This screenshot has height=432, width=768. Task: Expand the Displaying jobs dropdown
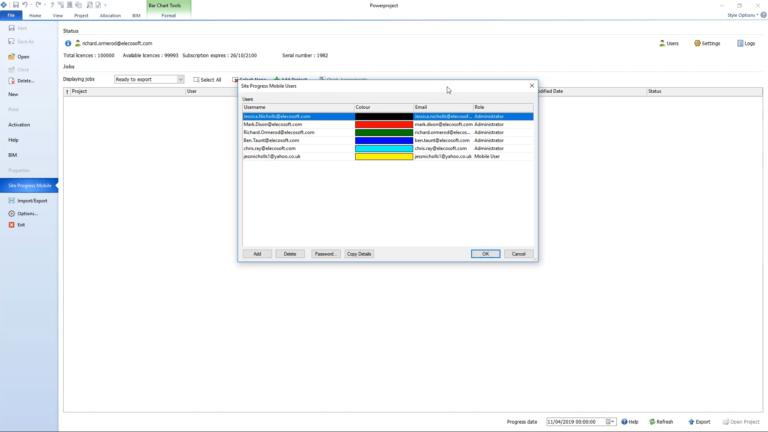pyautogui.click(x=180, y=79)
